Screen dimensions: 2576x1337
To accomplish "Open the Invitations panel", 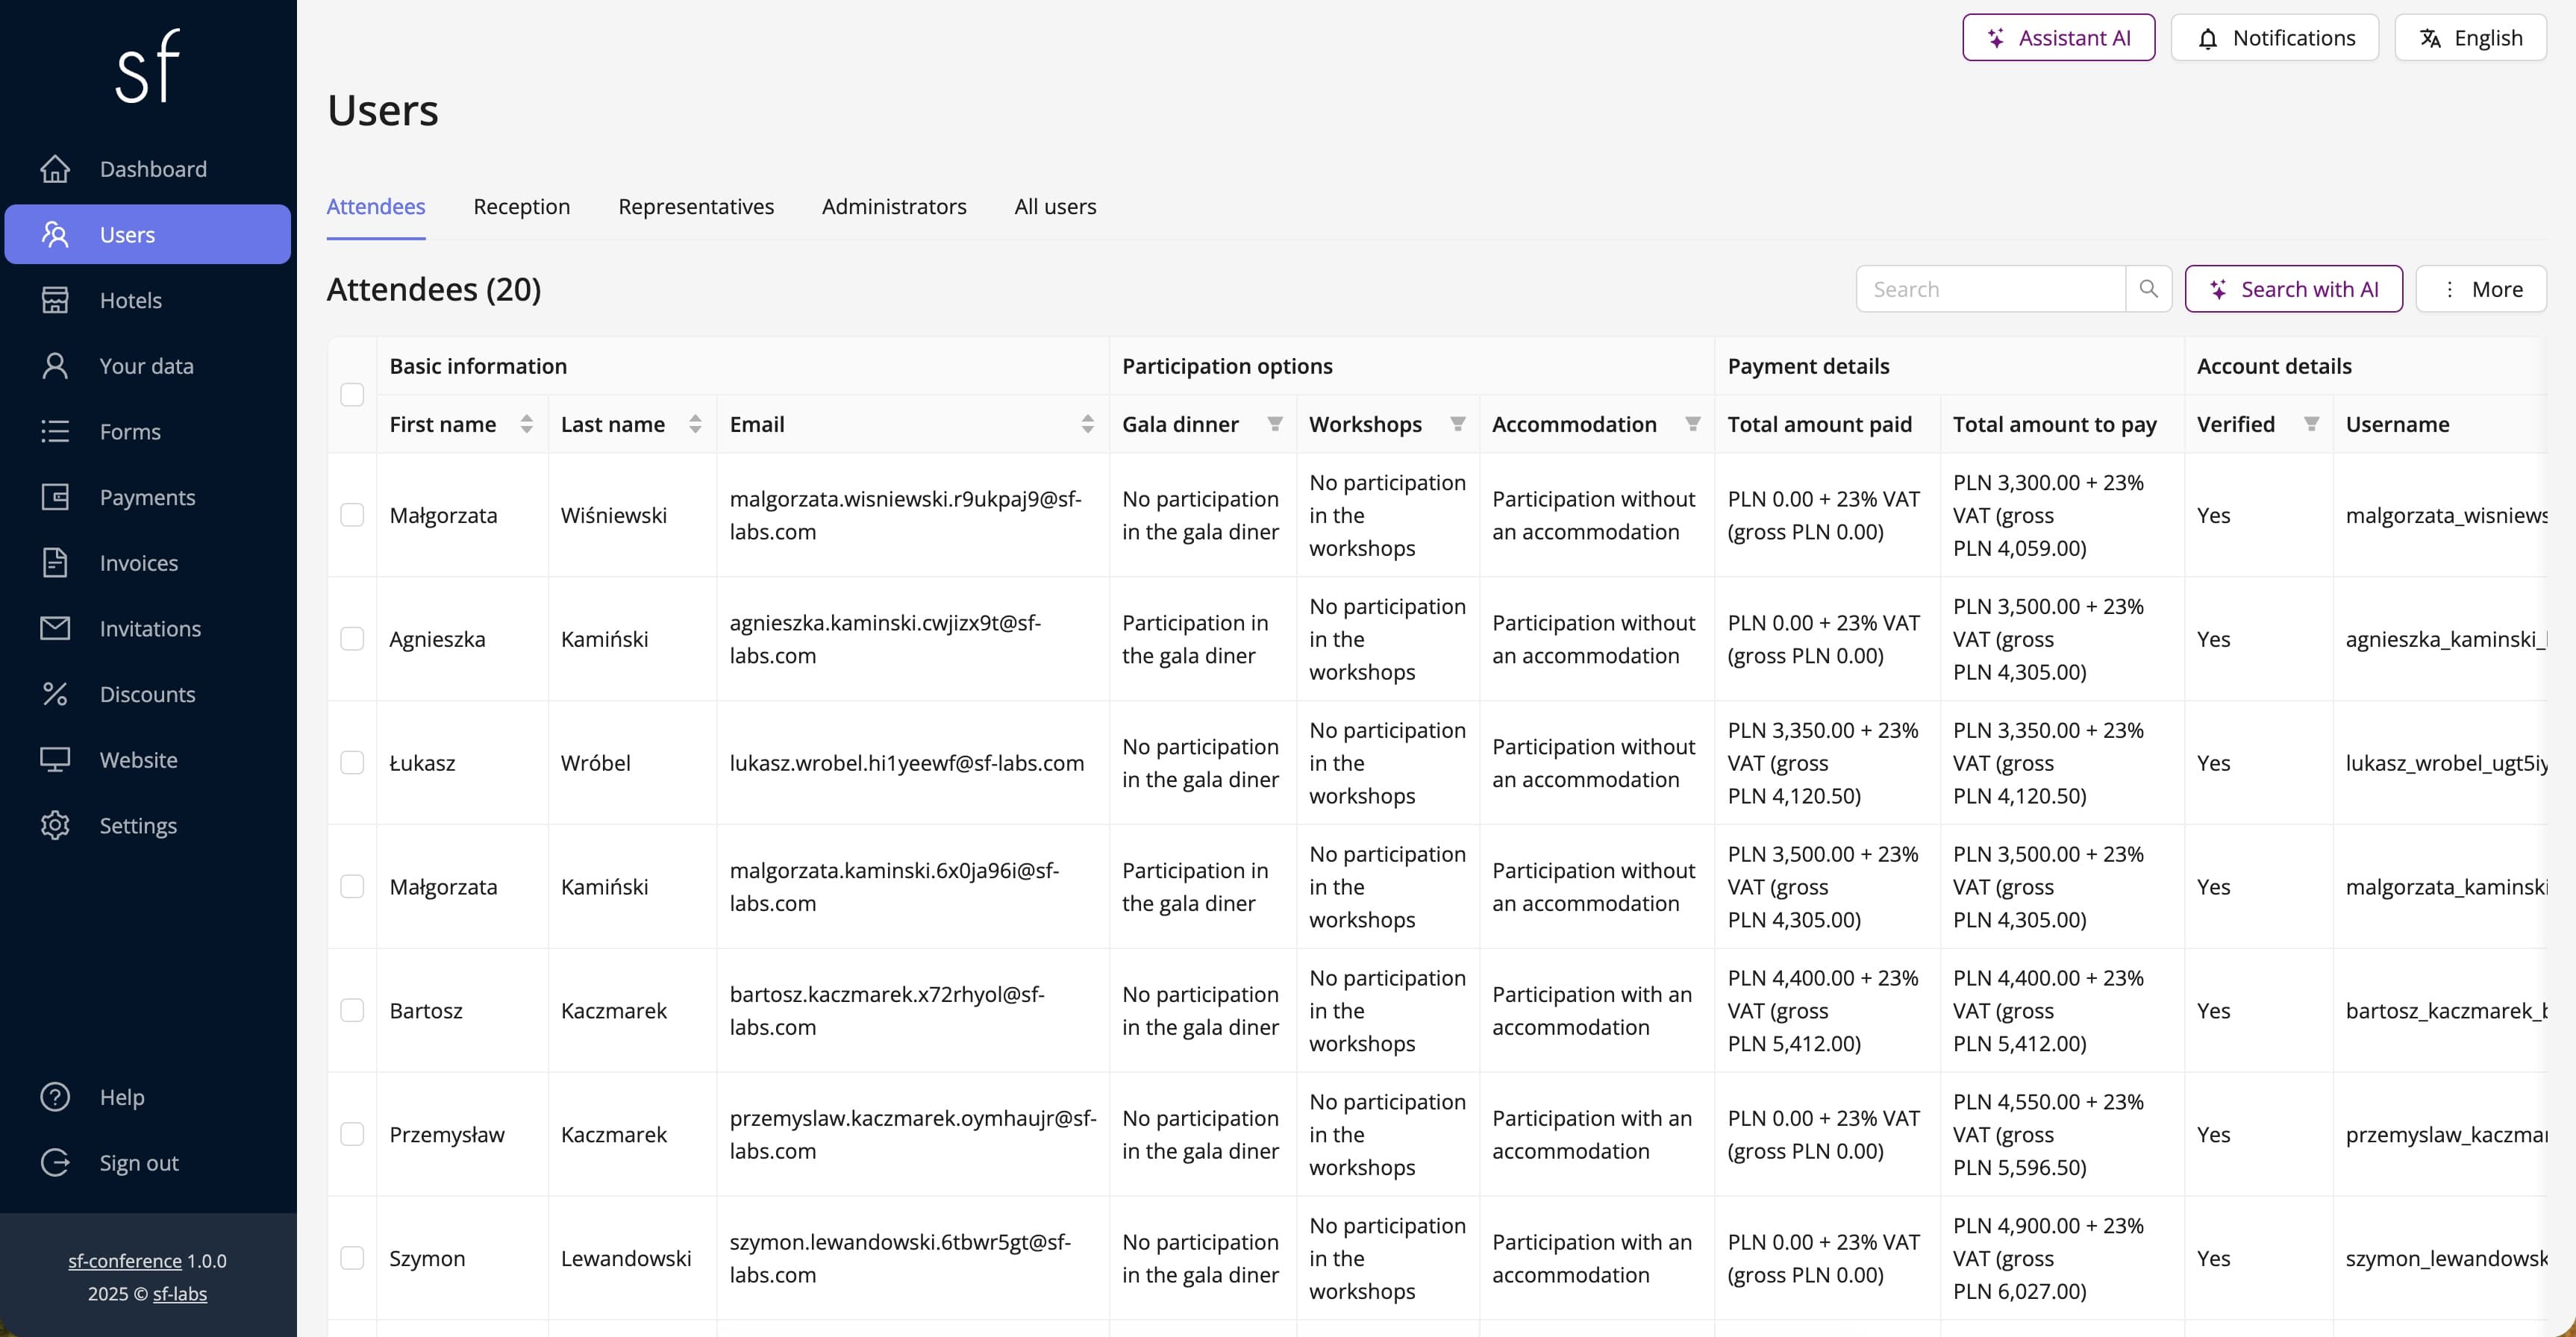I will pyautogui.click(x=150, y=628).
